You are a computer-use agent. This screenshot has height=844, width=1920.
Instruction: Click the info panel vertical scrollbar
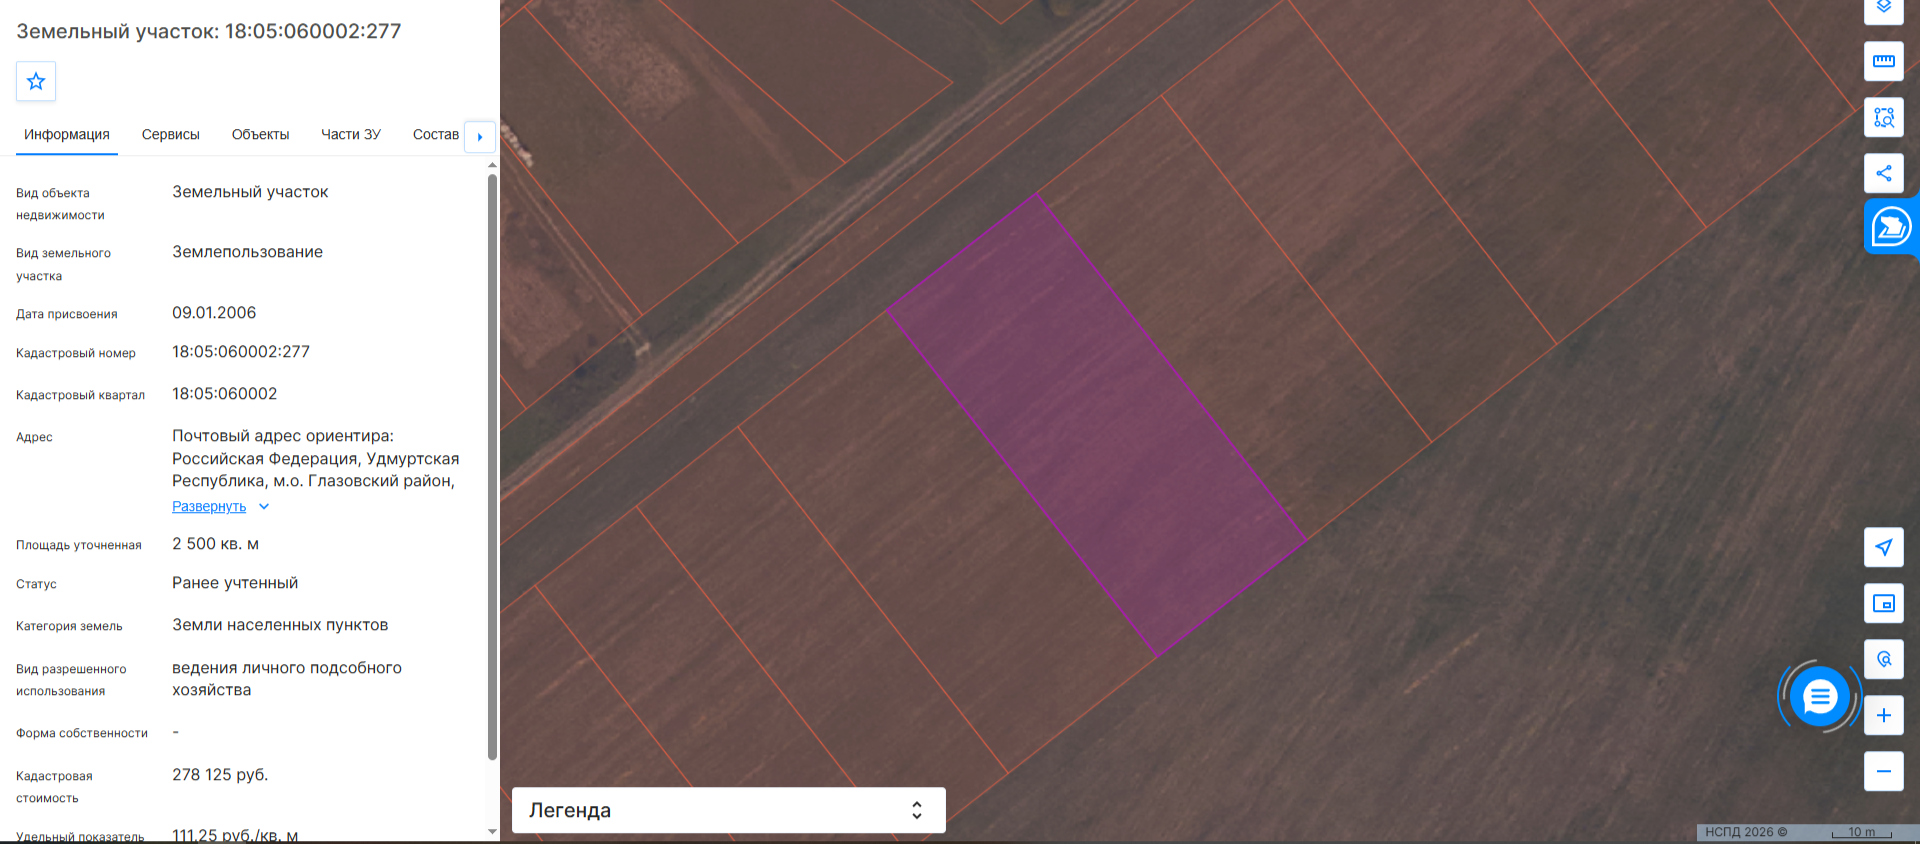(492, 467)
